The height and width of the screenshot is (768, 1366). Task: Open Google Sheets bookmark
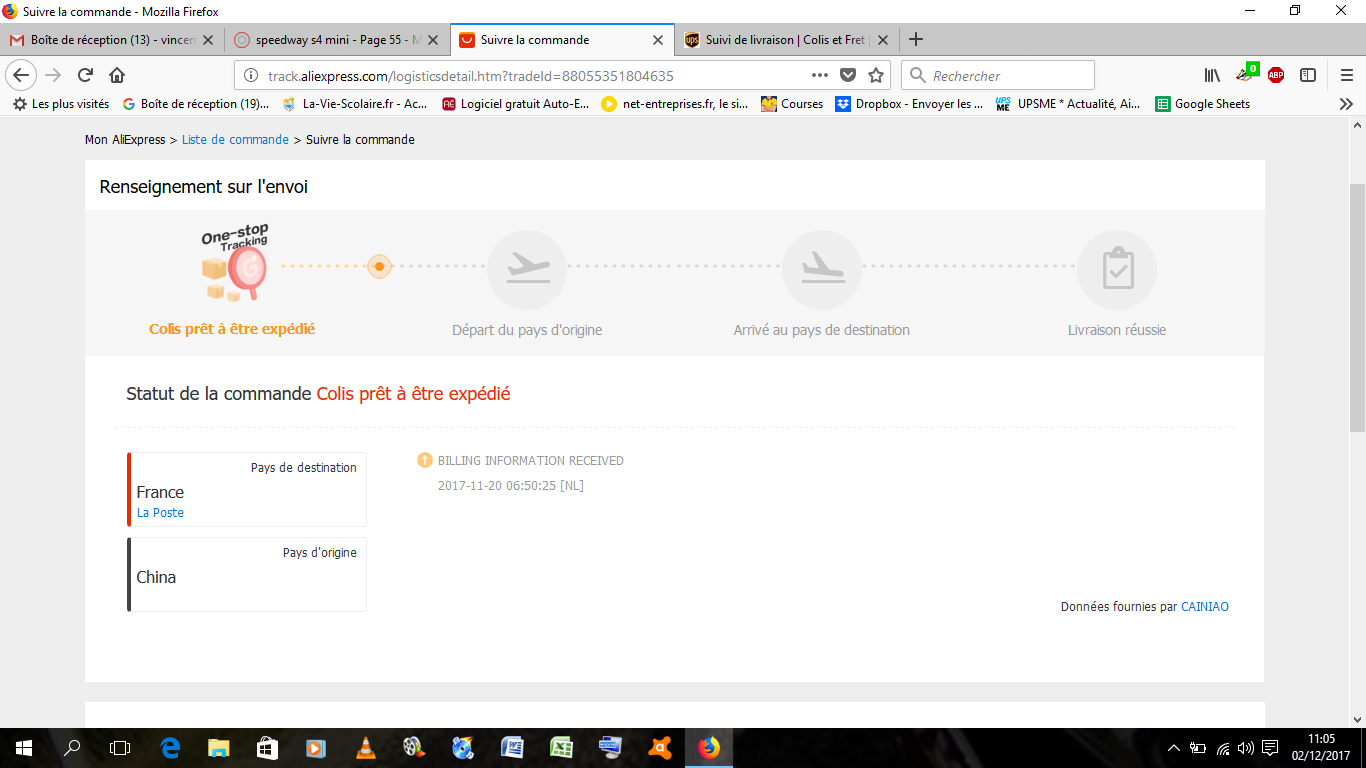pyautogui.click(x=1203, y=104)
